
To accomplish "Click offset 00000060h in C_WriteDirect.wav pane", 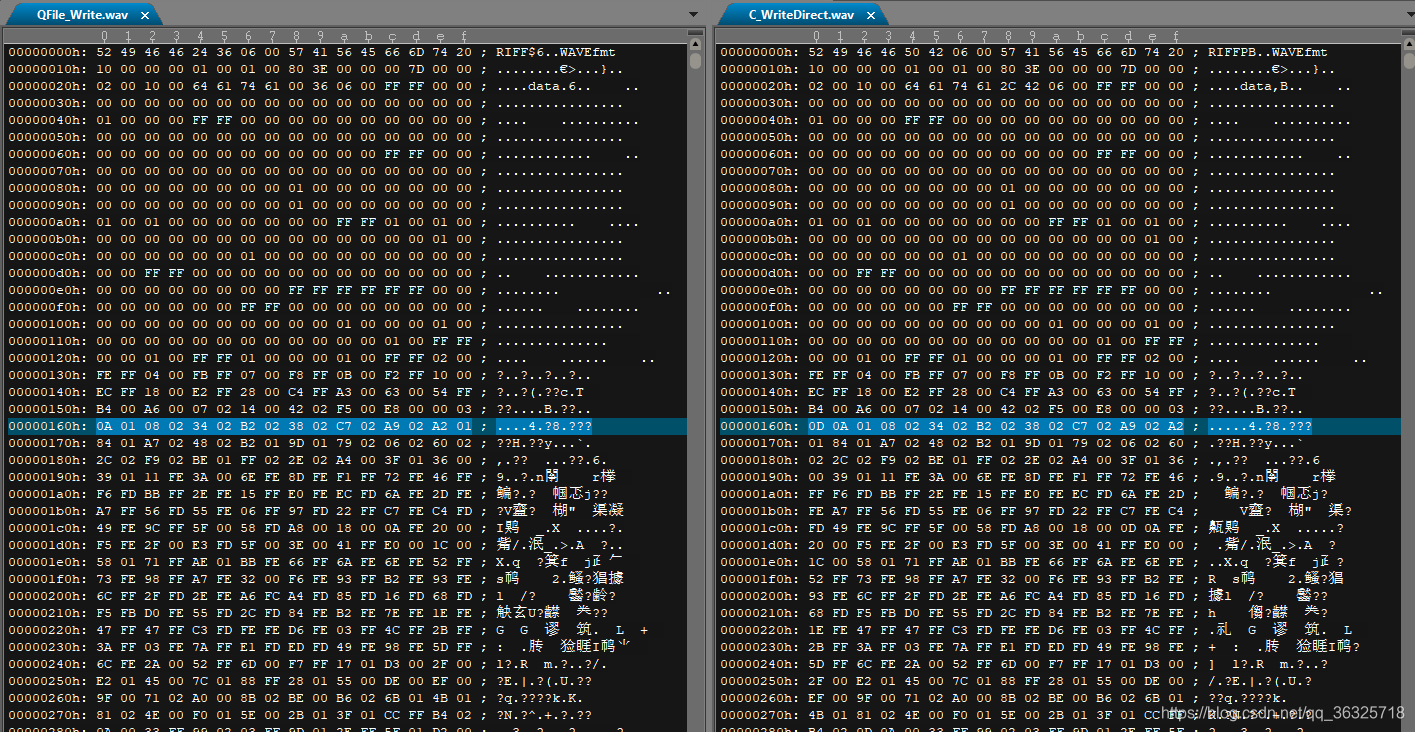I will [760, 154].
